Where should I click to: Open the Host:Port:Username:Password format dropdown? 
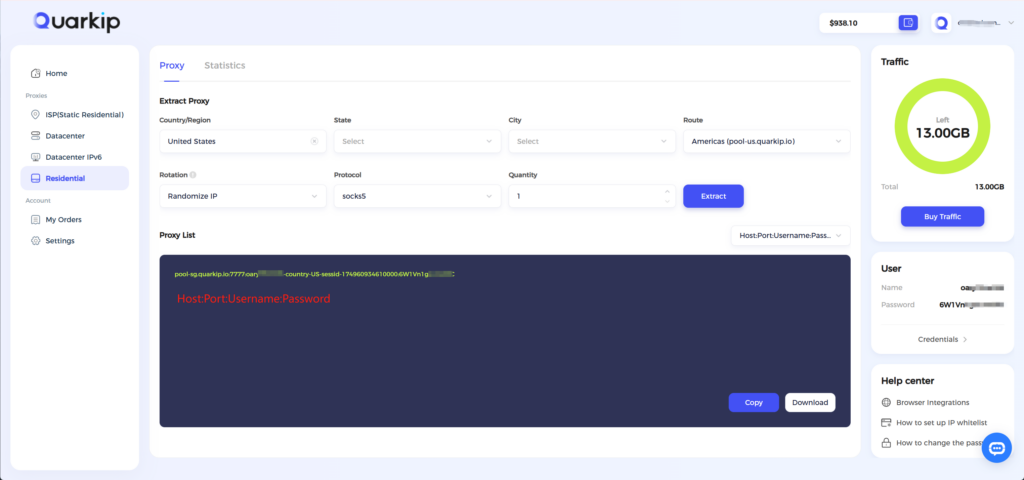tap(790, 236)
